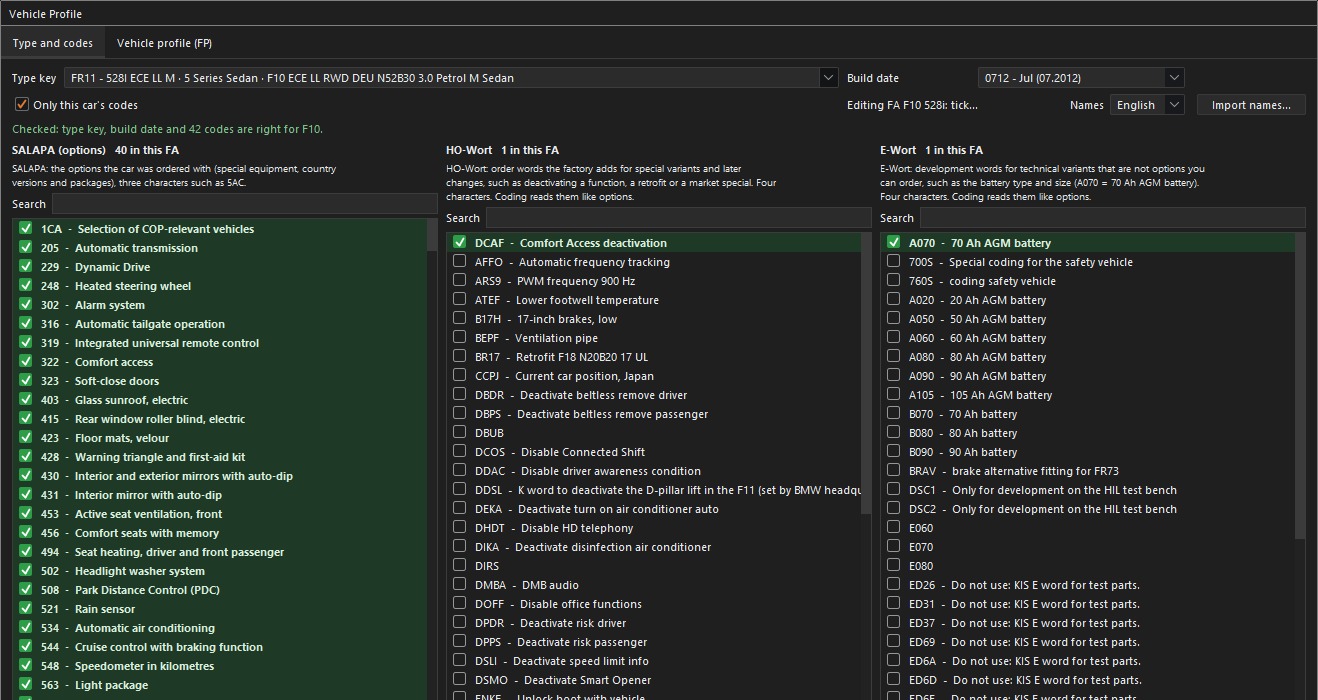Click the 'A105 - 105 Ah AGM battery' text
This screenshot has width=1318, height=700.
click(980, 395)
